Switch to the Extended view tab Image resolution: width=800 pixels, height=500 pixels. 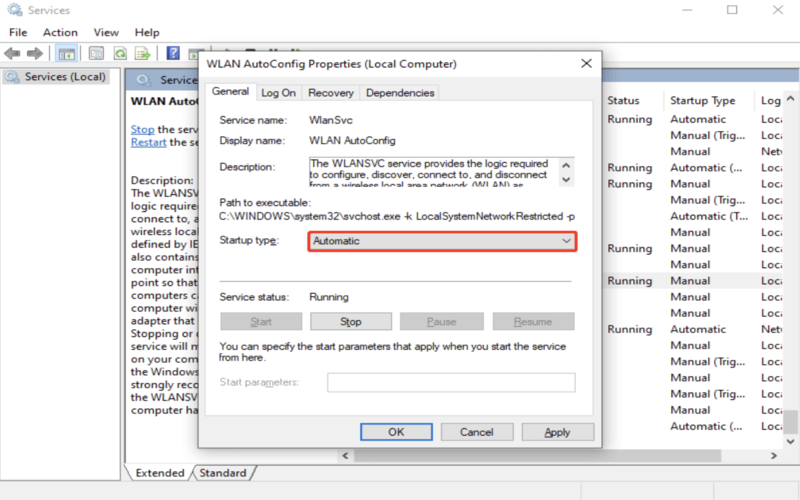[160, 473]
